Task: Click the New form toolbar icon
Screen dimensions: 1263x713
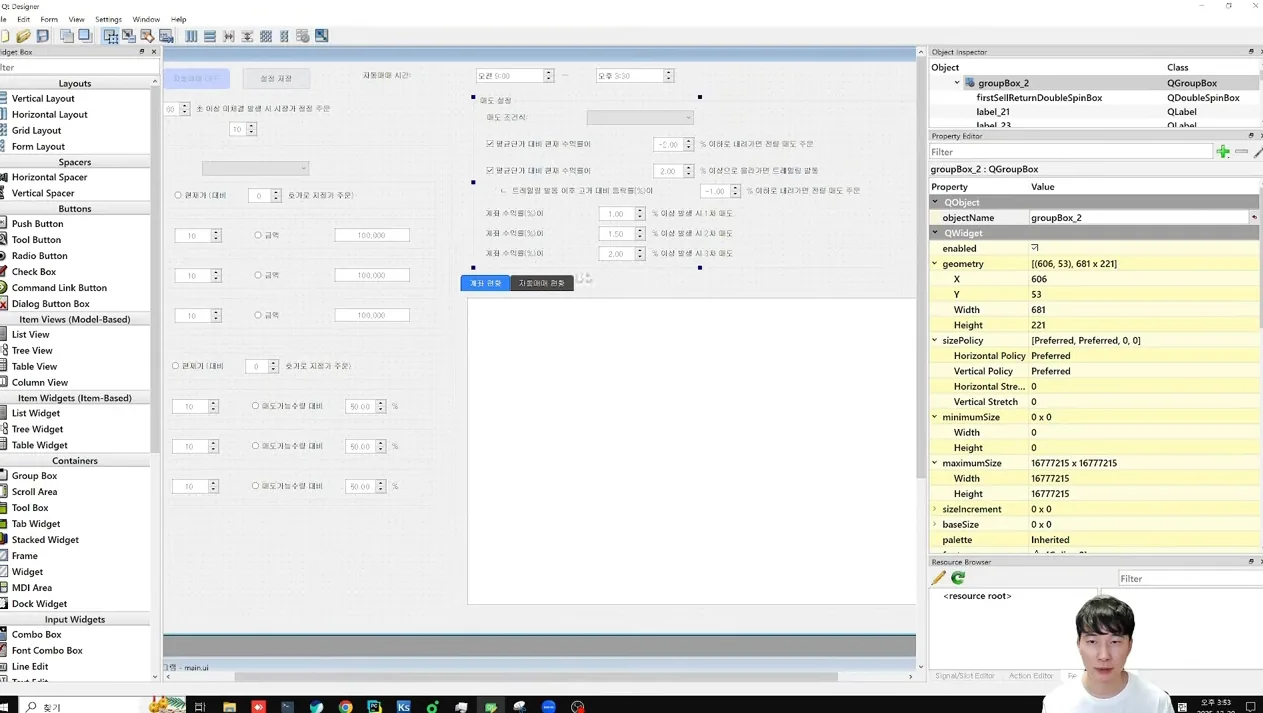Action: pos(5,36)
